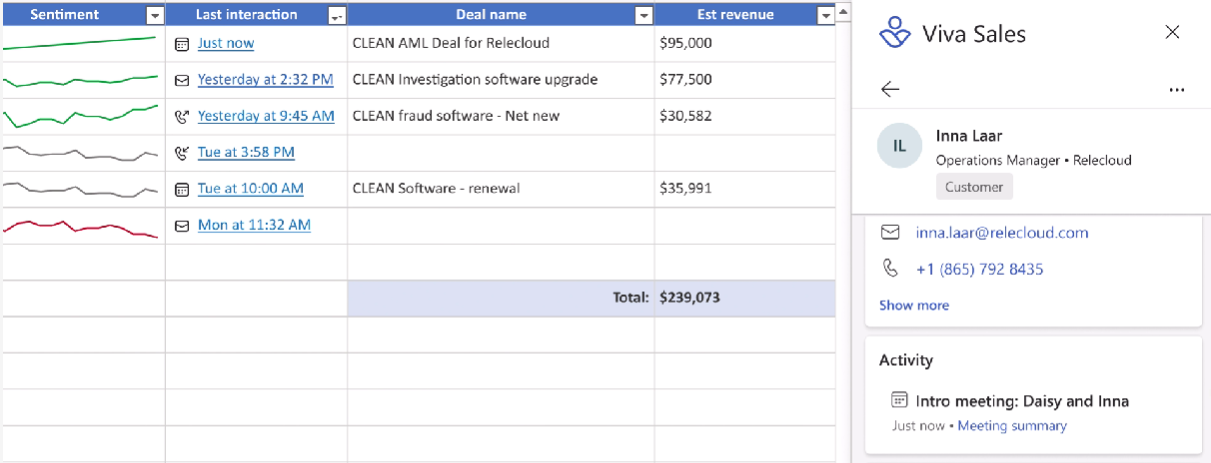Click the email envelope icon beside inna.laar@relecloud.com

[890, 232]
